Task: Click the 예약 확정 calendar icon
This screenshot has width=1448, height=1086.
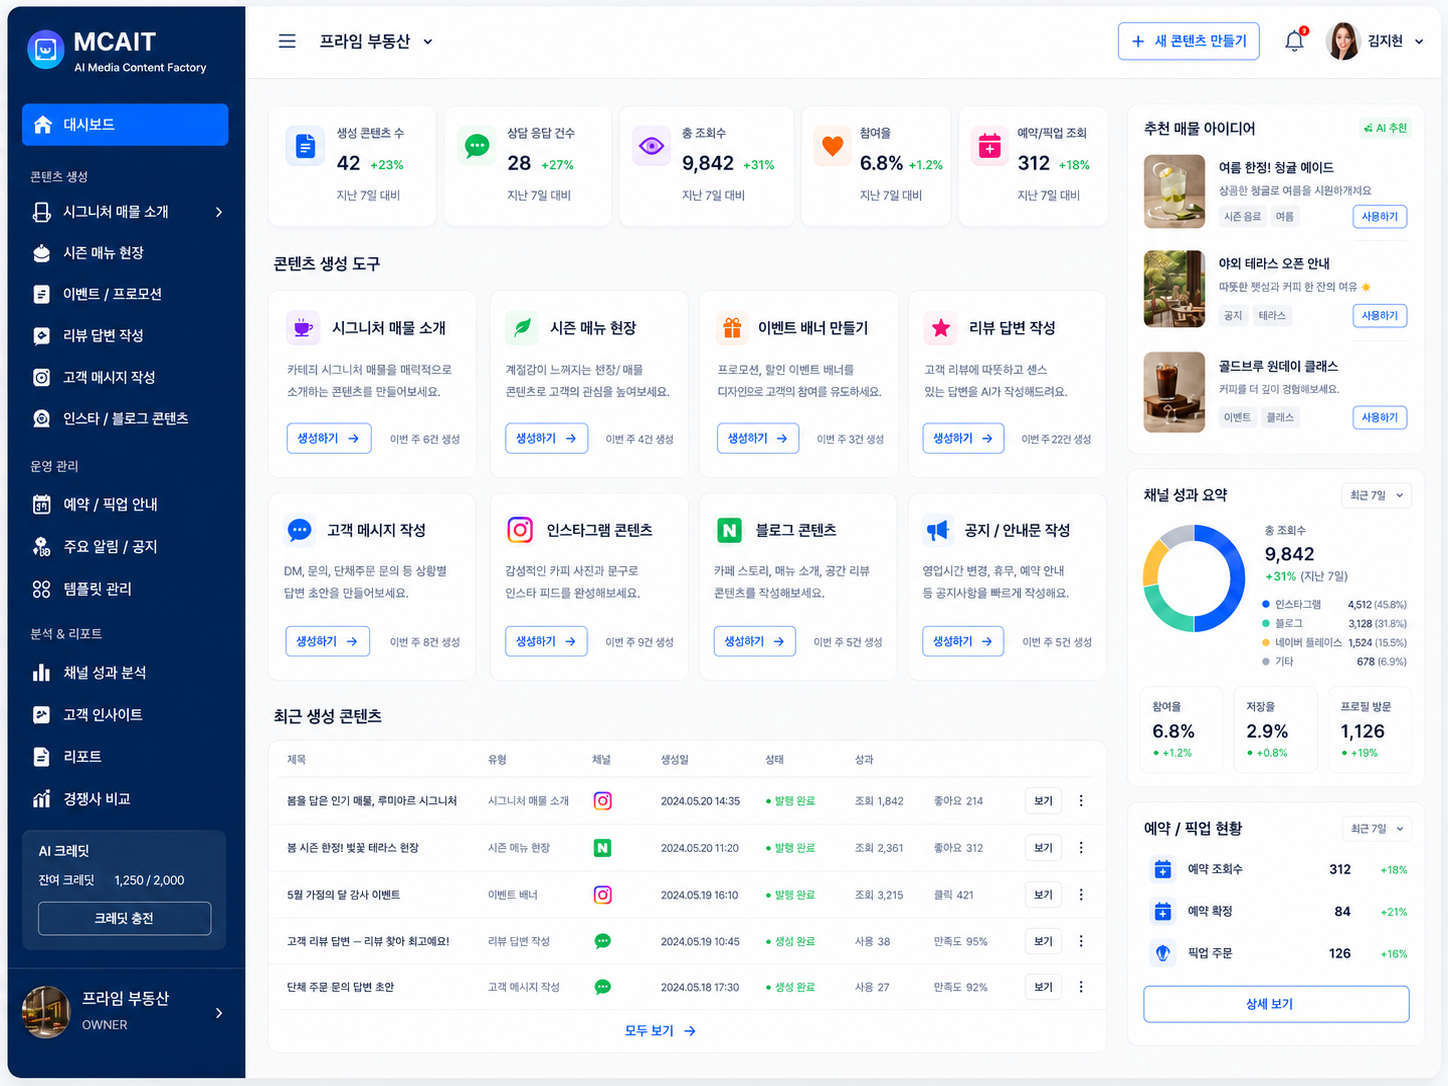Action: pyautogui.click(x=1162, y=911)
